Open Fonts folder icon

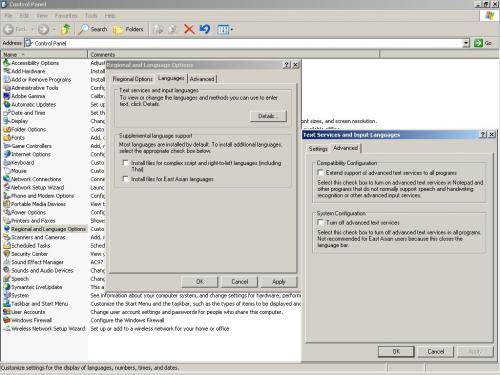click(x=7, y=138)
